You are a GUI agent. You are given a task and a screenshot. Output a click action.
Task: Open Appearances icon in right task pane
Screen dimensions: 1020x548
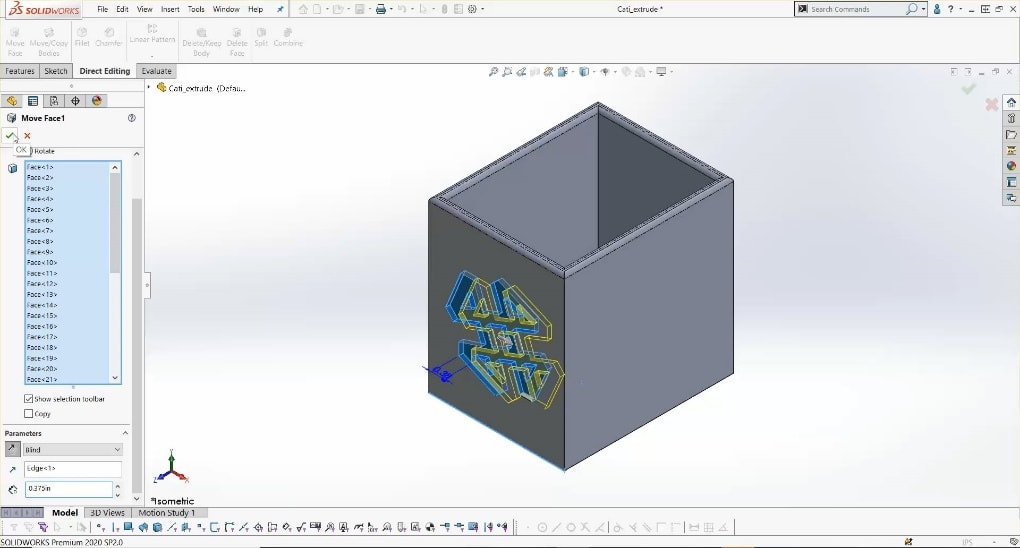(1011, 166)
